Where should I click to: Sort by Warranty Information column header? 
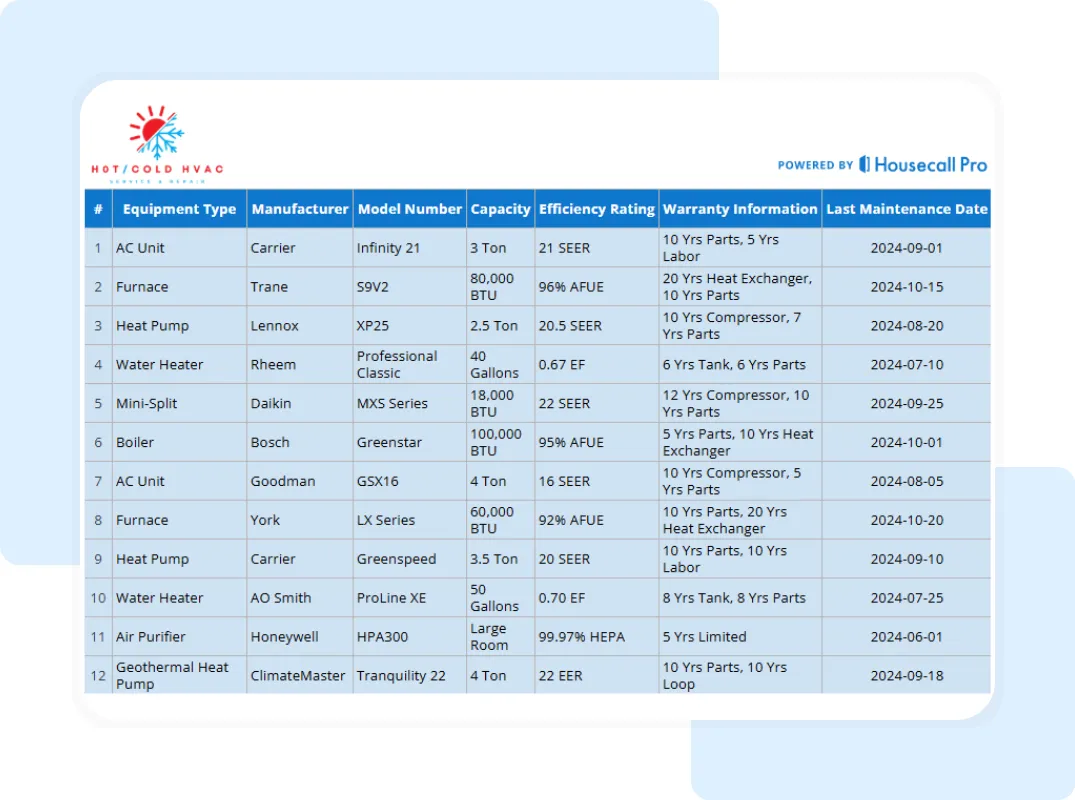(740, 208)
